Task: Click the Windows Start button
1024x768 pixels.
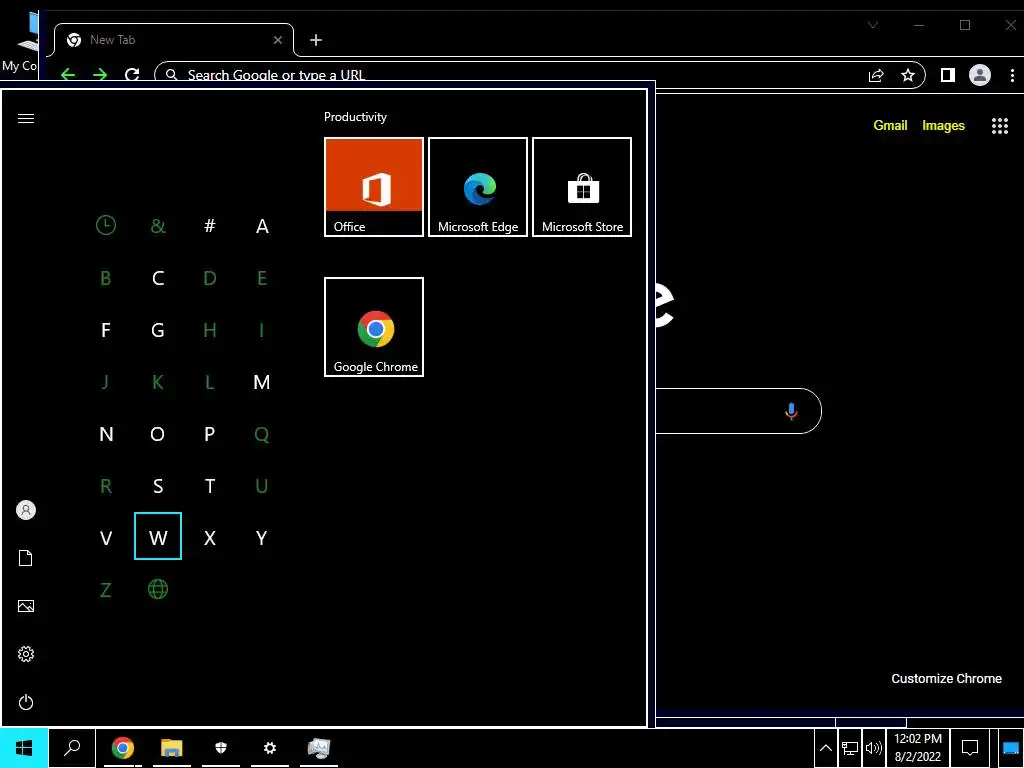Action: (24, 748)
